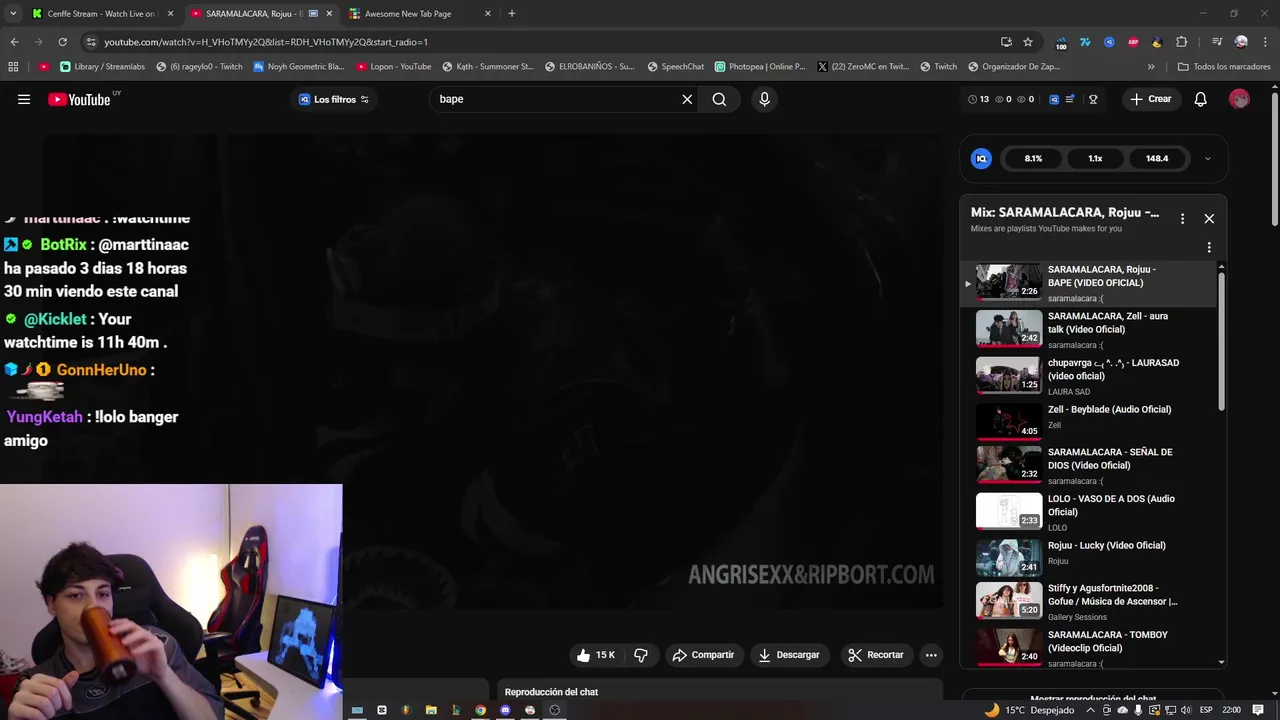
Task: Close the Mix playlist panel
Action: [1209, 218]
